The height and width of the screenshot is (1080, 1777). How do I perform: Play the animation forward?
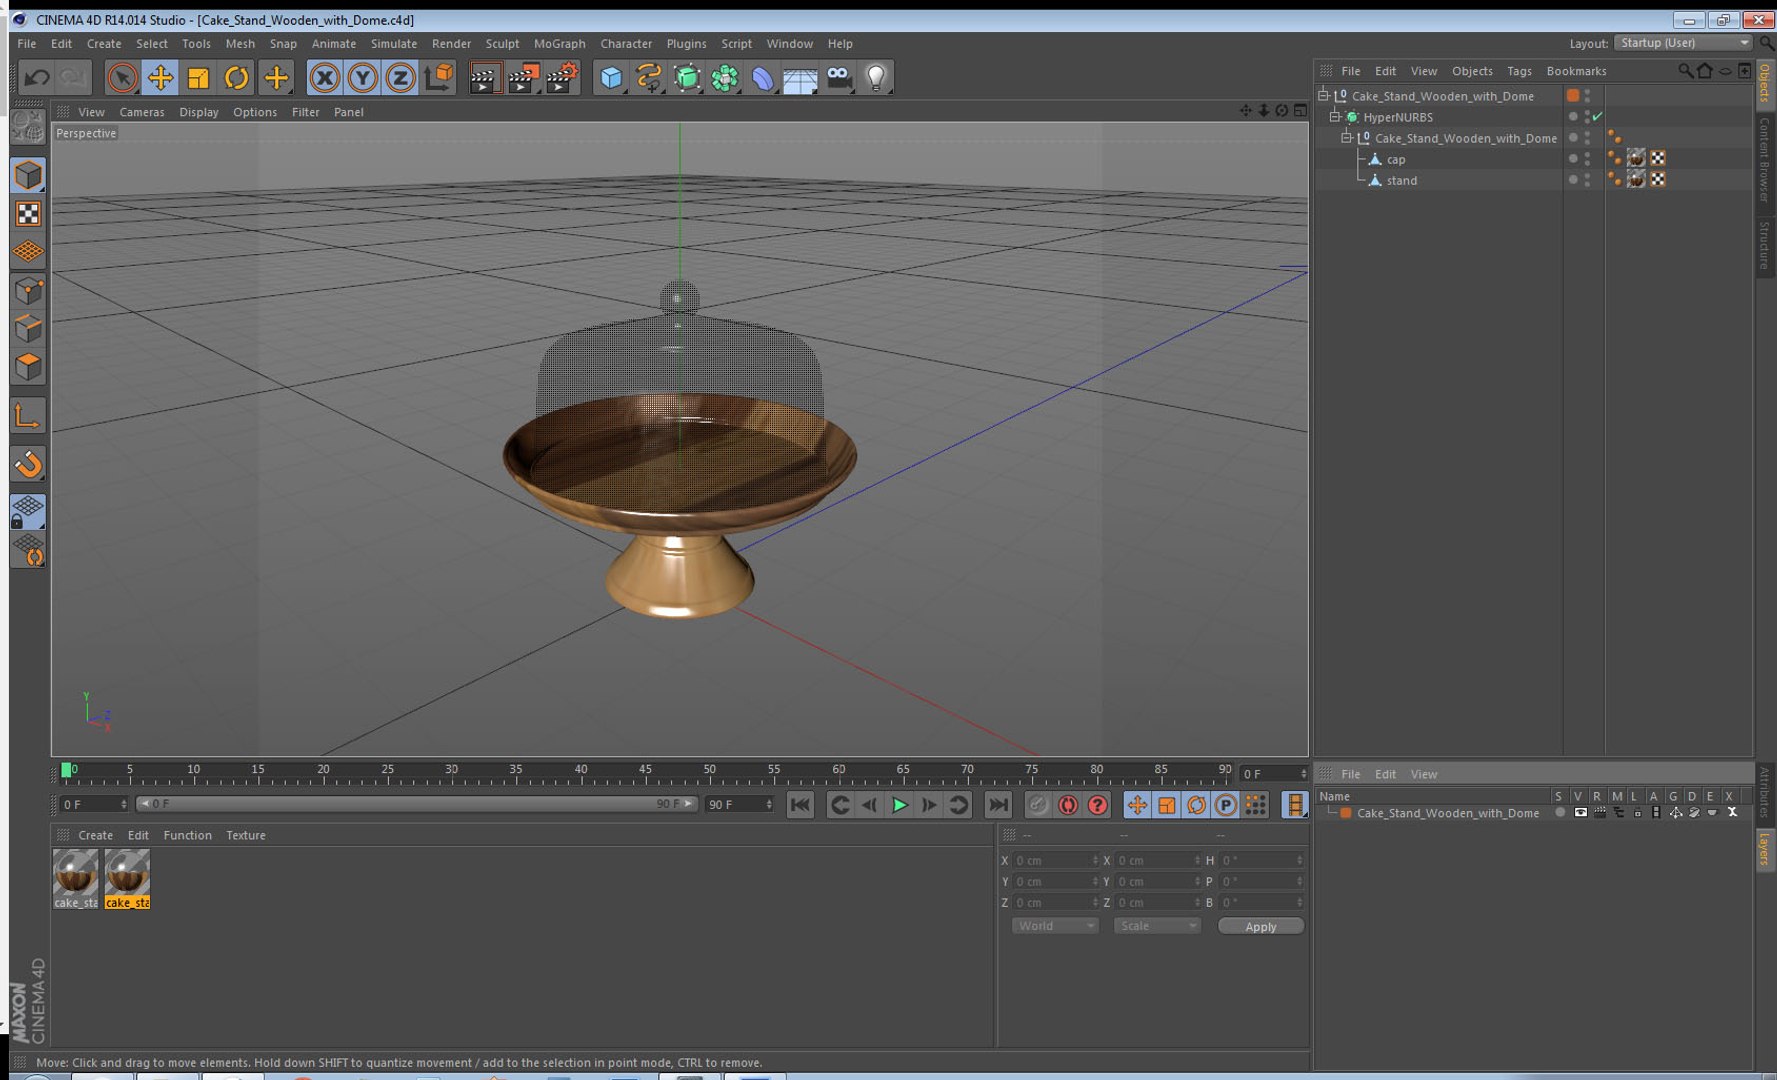pyautogui.click(x=899, y=805)
